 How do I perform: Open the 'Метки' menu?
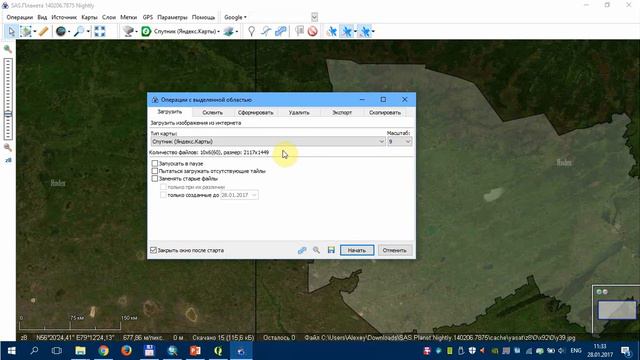coord(128,17)
